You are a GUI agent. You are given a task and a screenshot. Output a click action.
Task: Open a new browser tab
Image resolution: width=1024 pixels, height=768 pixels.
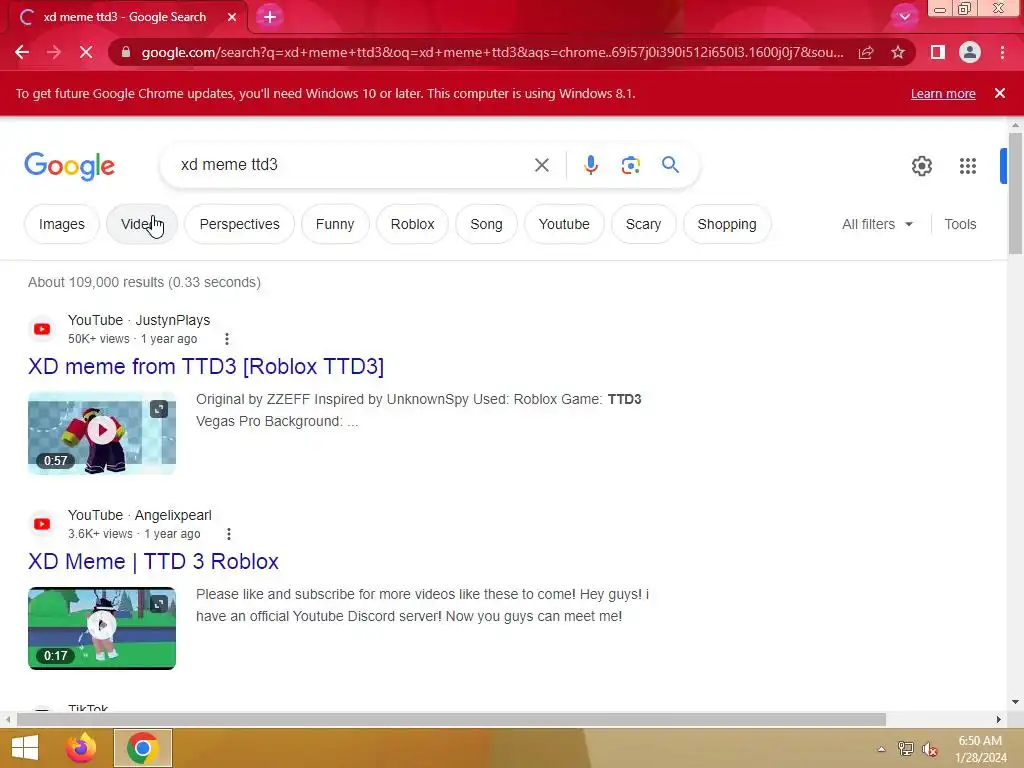point(270,17)
